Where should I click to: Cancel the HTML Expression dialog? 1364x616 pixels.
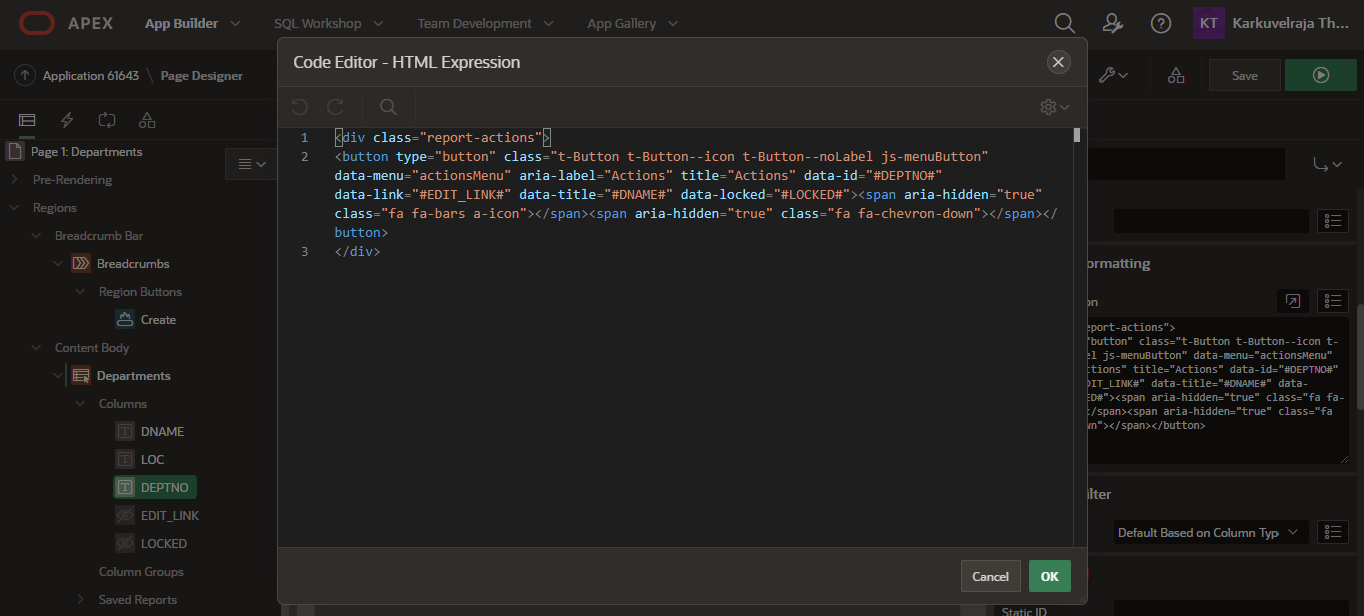pos(990,576)
